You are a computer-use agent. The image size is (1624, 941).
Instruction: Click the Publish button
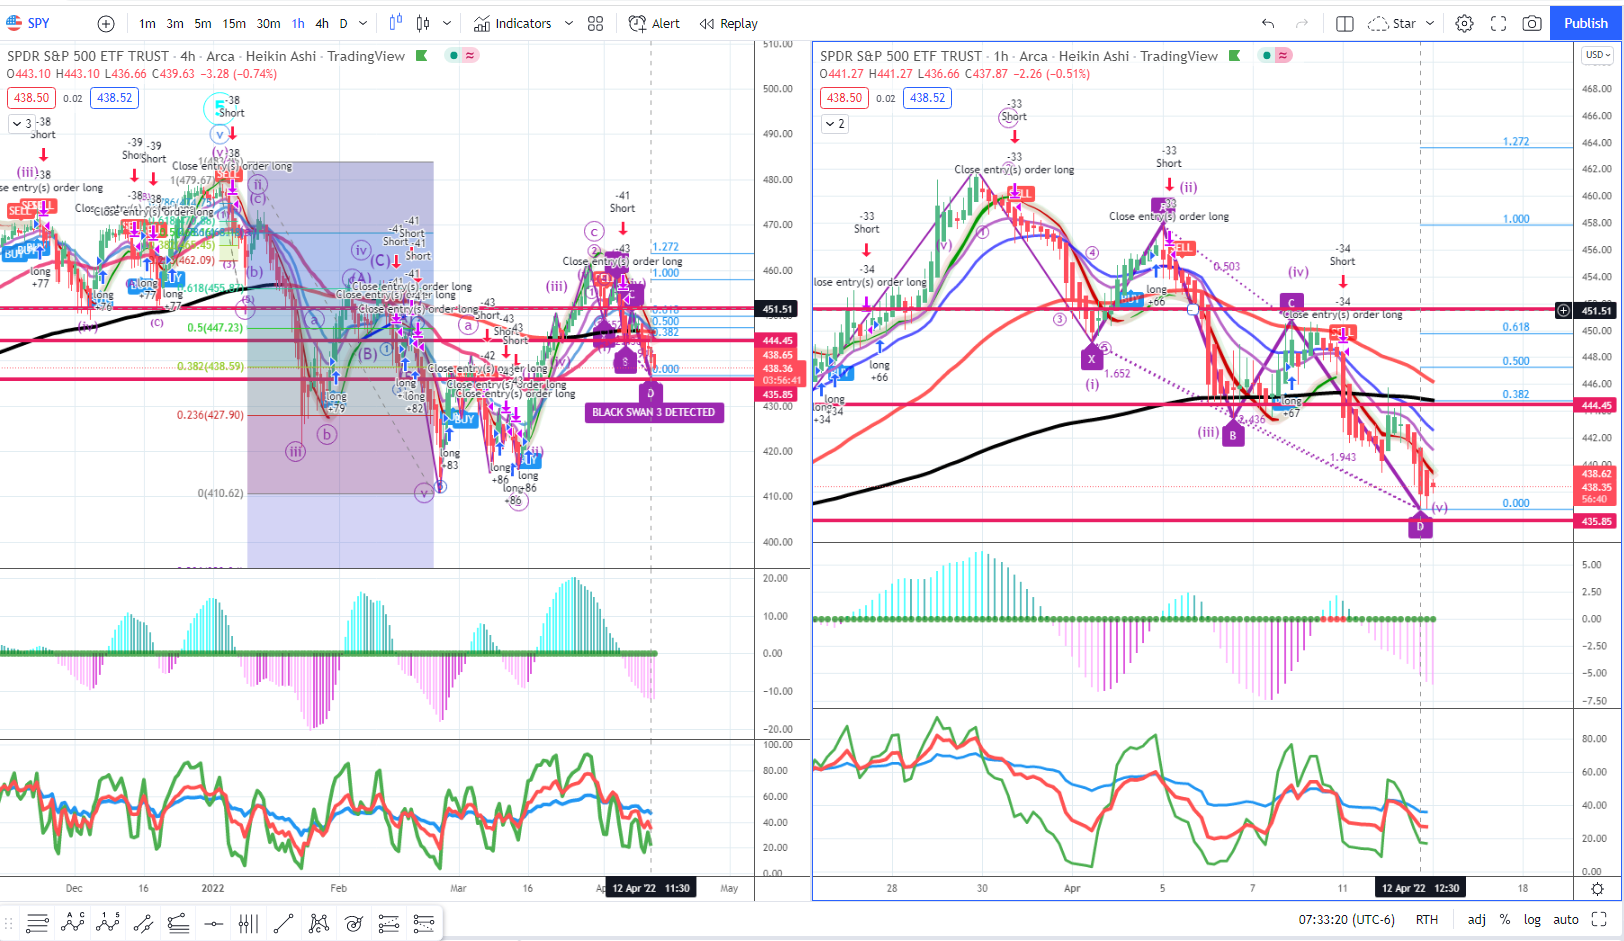[x=1586, y=23]
